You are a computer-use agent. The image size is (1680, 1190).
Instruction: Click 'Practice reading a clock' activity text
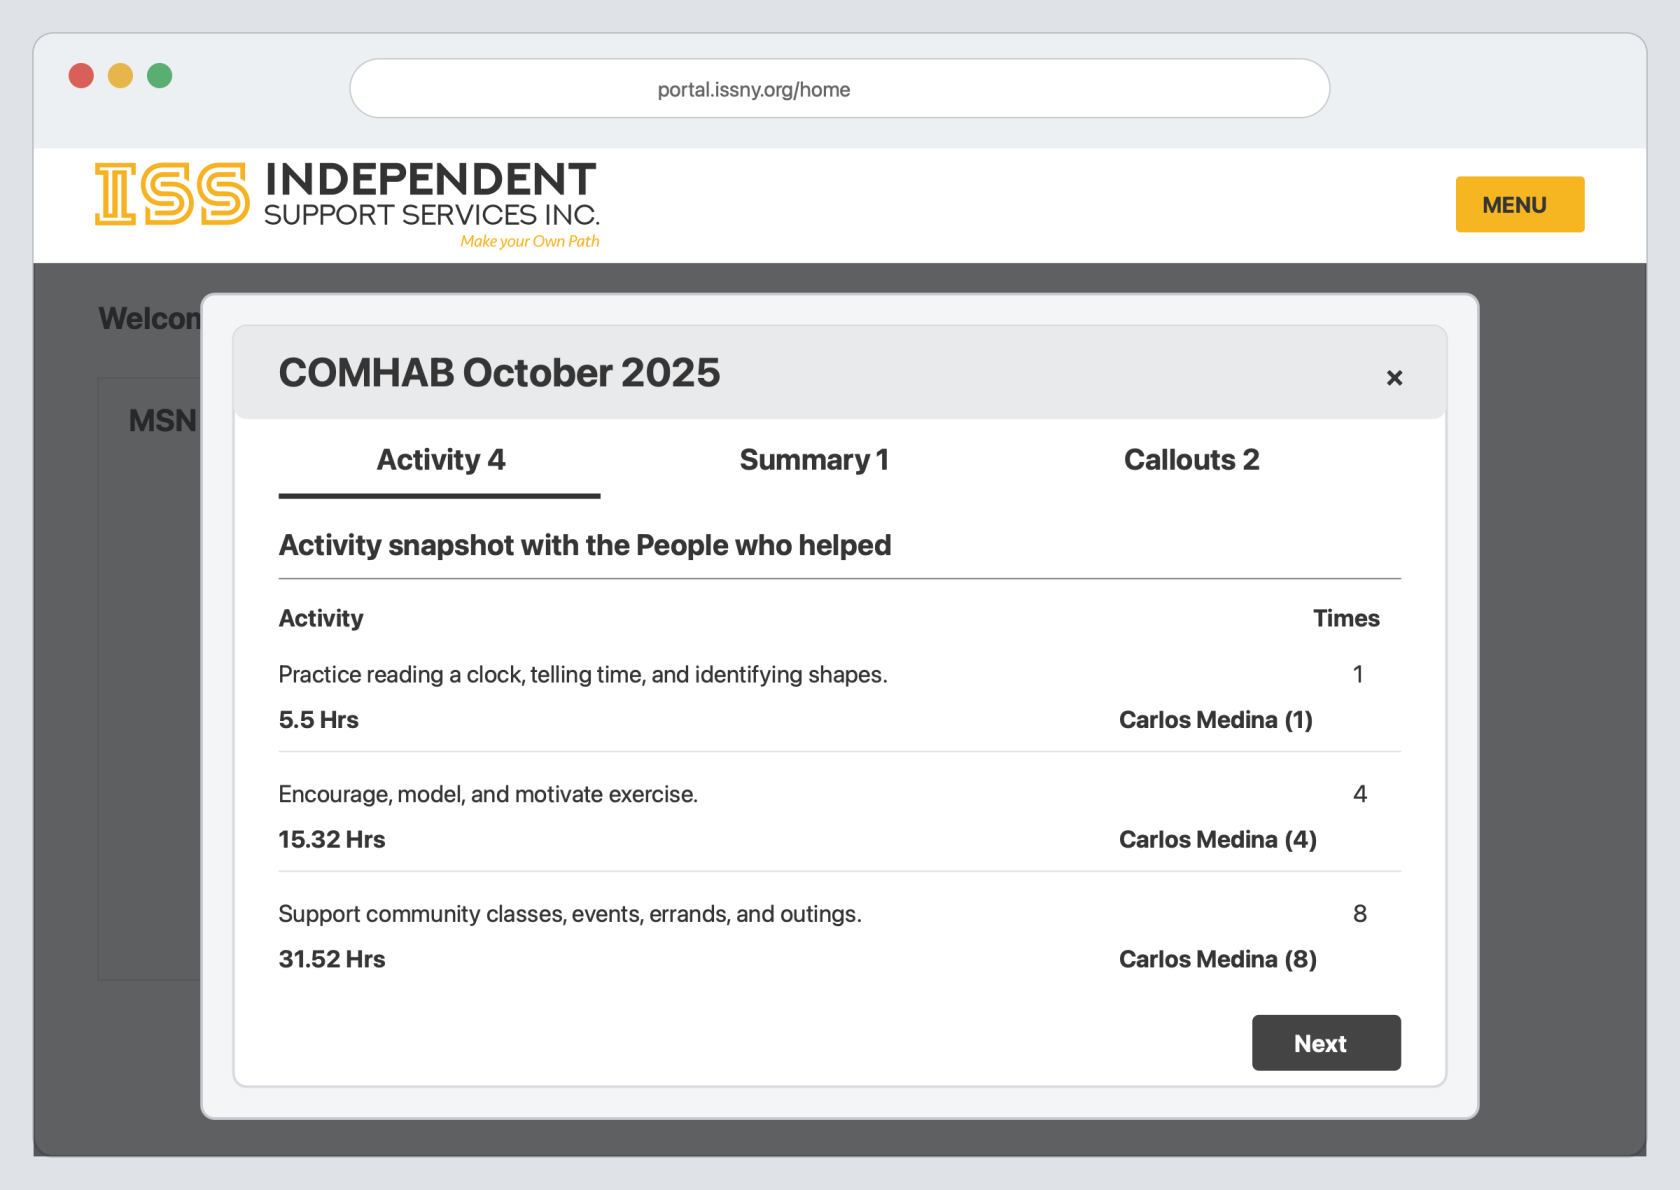click(583, 675)
